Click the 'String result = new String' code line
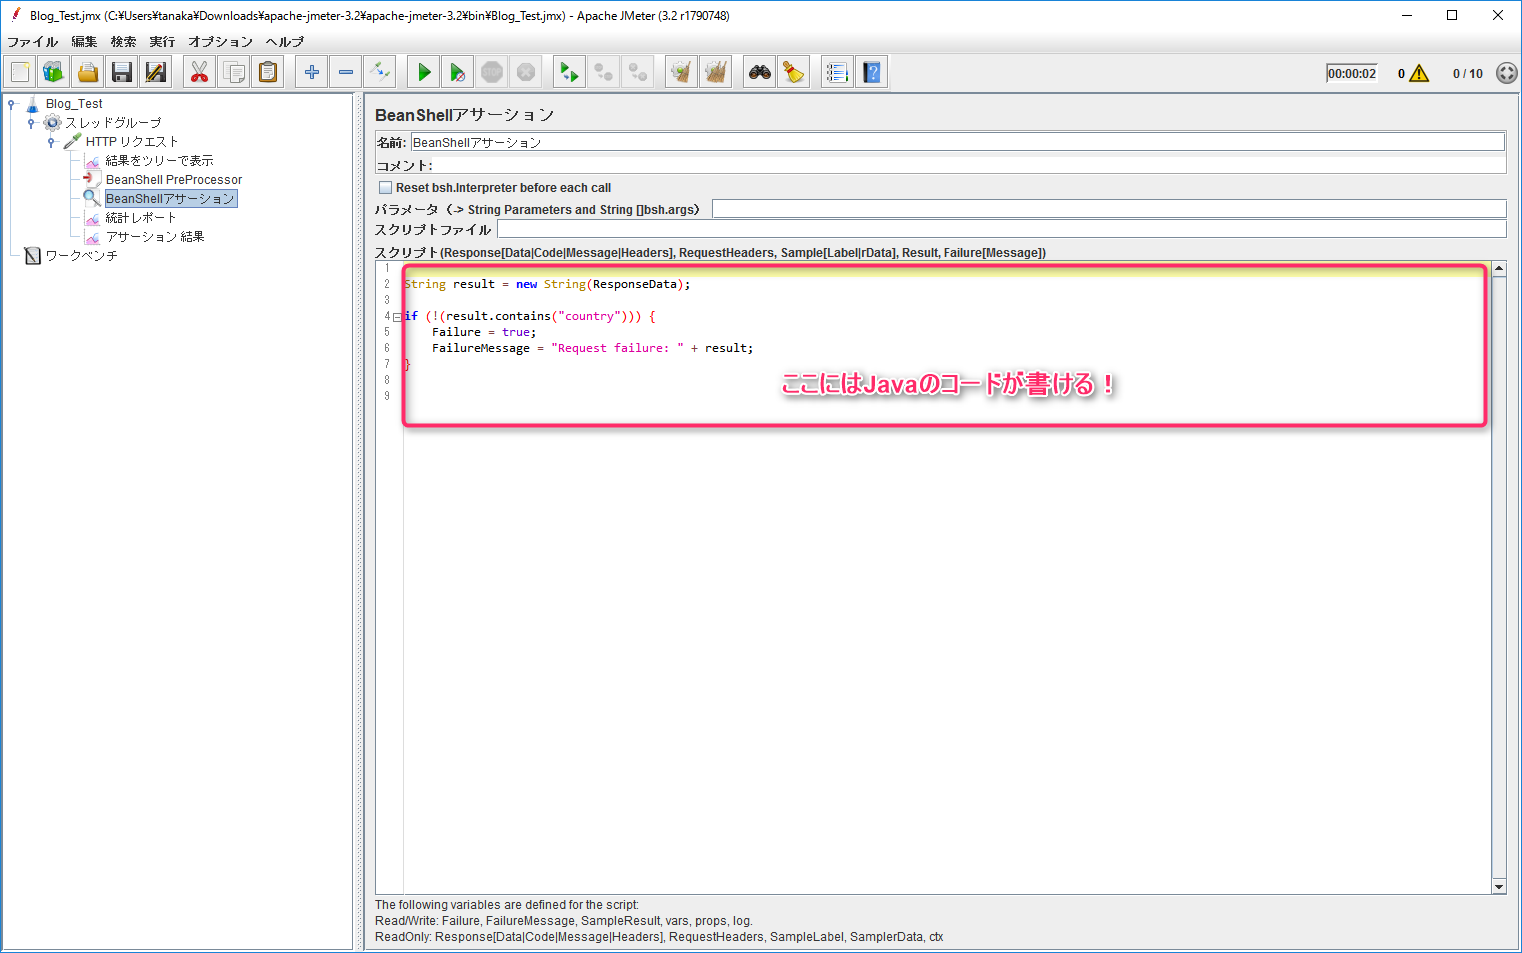Screen dimensions: 1522x953 (547, 284)
